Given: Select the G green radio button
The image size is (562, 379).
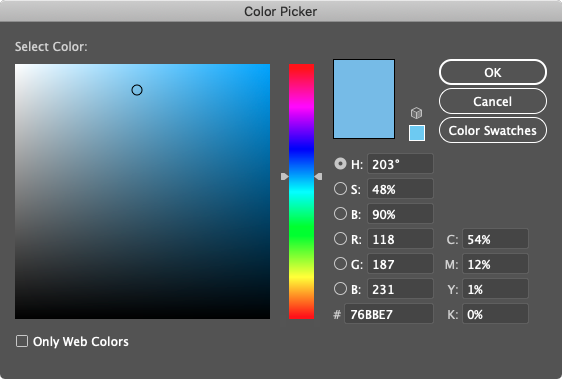Looking at the screenshot, I should (x=340, y=264).
